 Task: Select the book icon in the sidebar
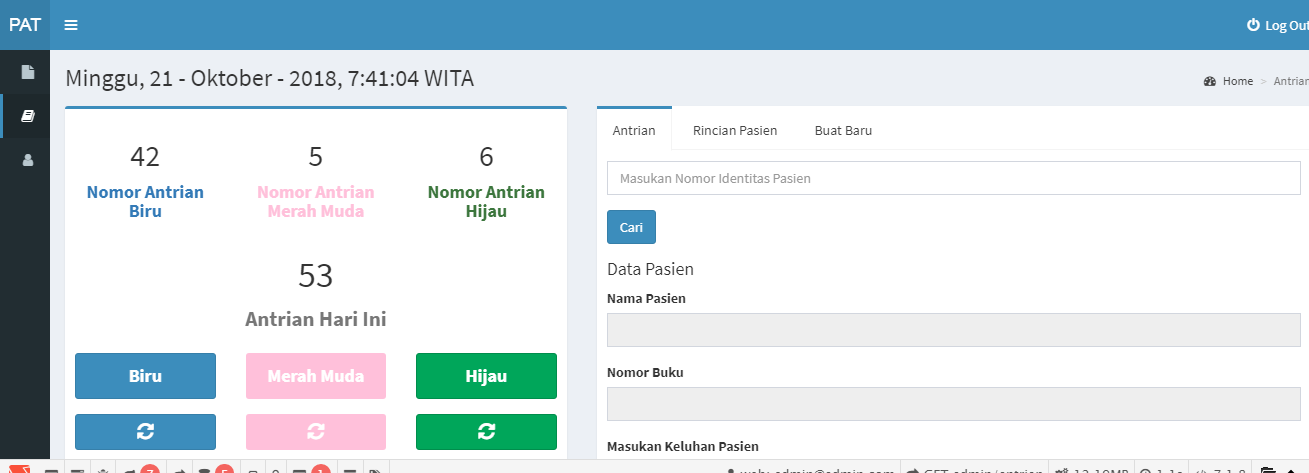pos(28,116)
